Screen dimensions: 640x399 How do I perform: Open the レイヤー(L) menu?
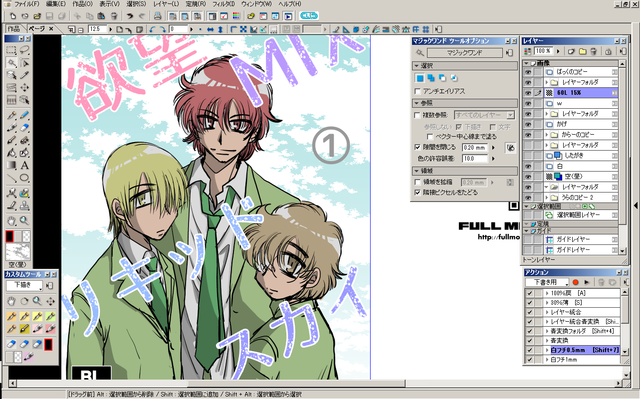(x=166, y=4)
